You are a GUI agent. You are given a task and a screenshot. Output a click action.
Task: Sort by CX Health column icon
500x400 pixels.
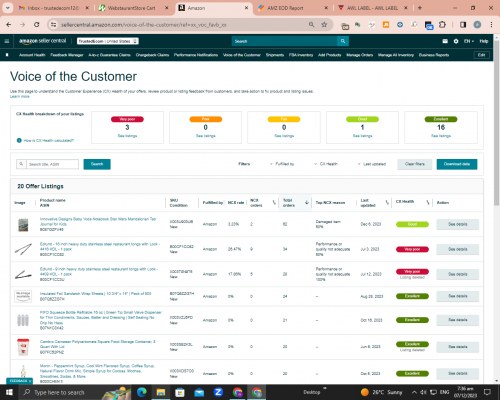pos(428,202)
